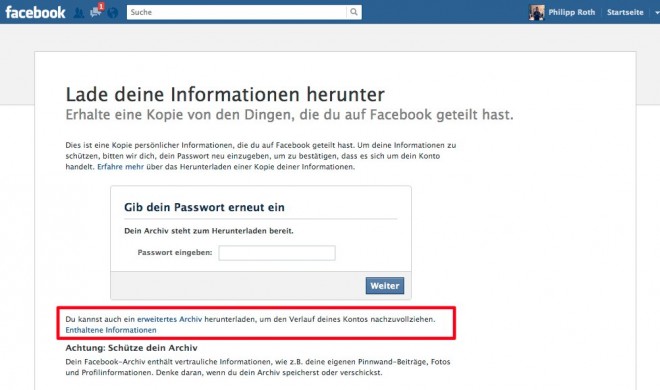660x390 pixels.
Task: Open friend requests icon
Action: 78,13
